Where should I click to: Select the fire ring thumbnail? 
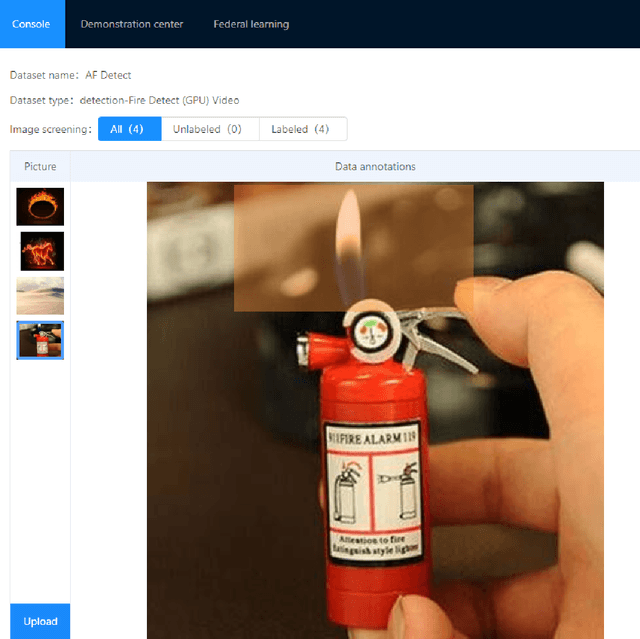[x=40, y=206]
